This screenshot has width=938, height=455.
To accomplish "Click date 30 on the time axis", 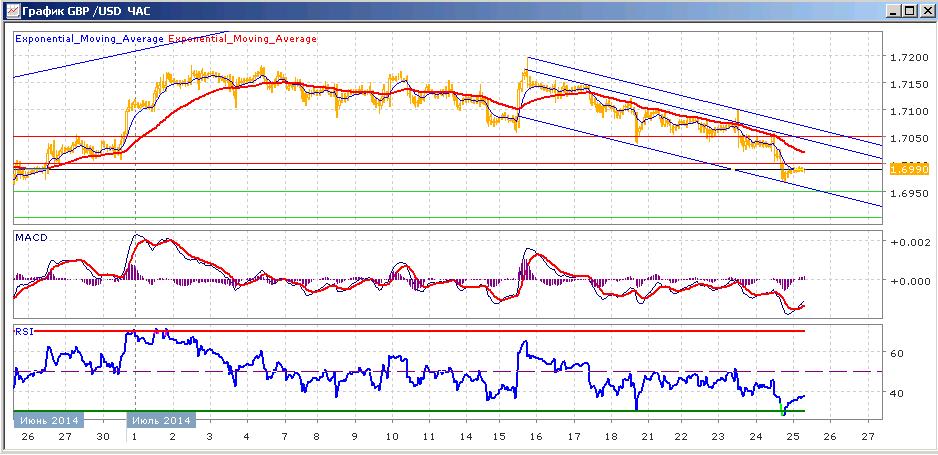I will 103,437.
